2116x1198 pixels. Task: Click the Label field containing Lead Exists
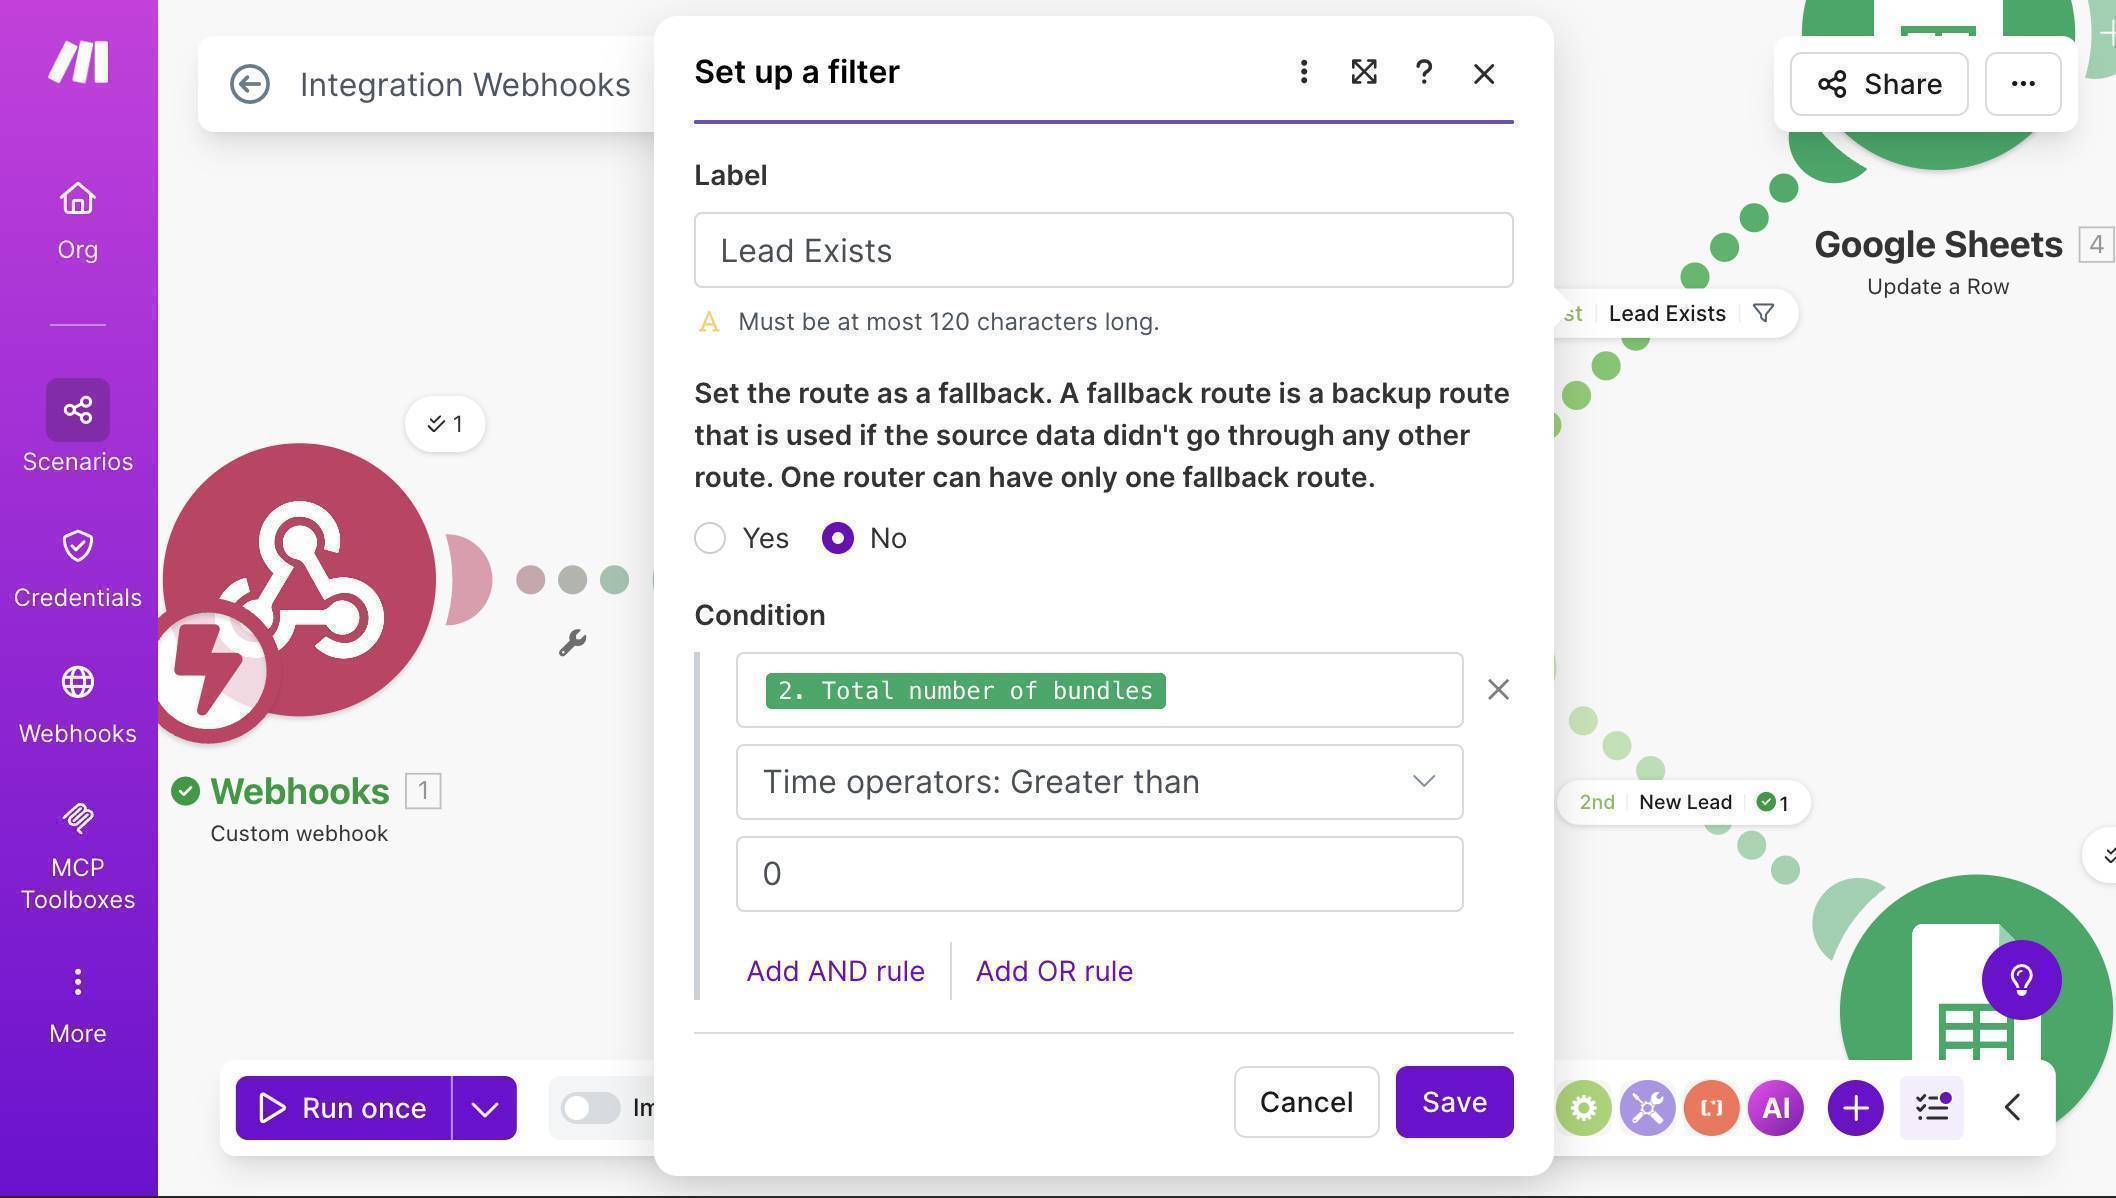pos(1103,250)
